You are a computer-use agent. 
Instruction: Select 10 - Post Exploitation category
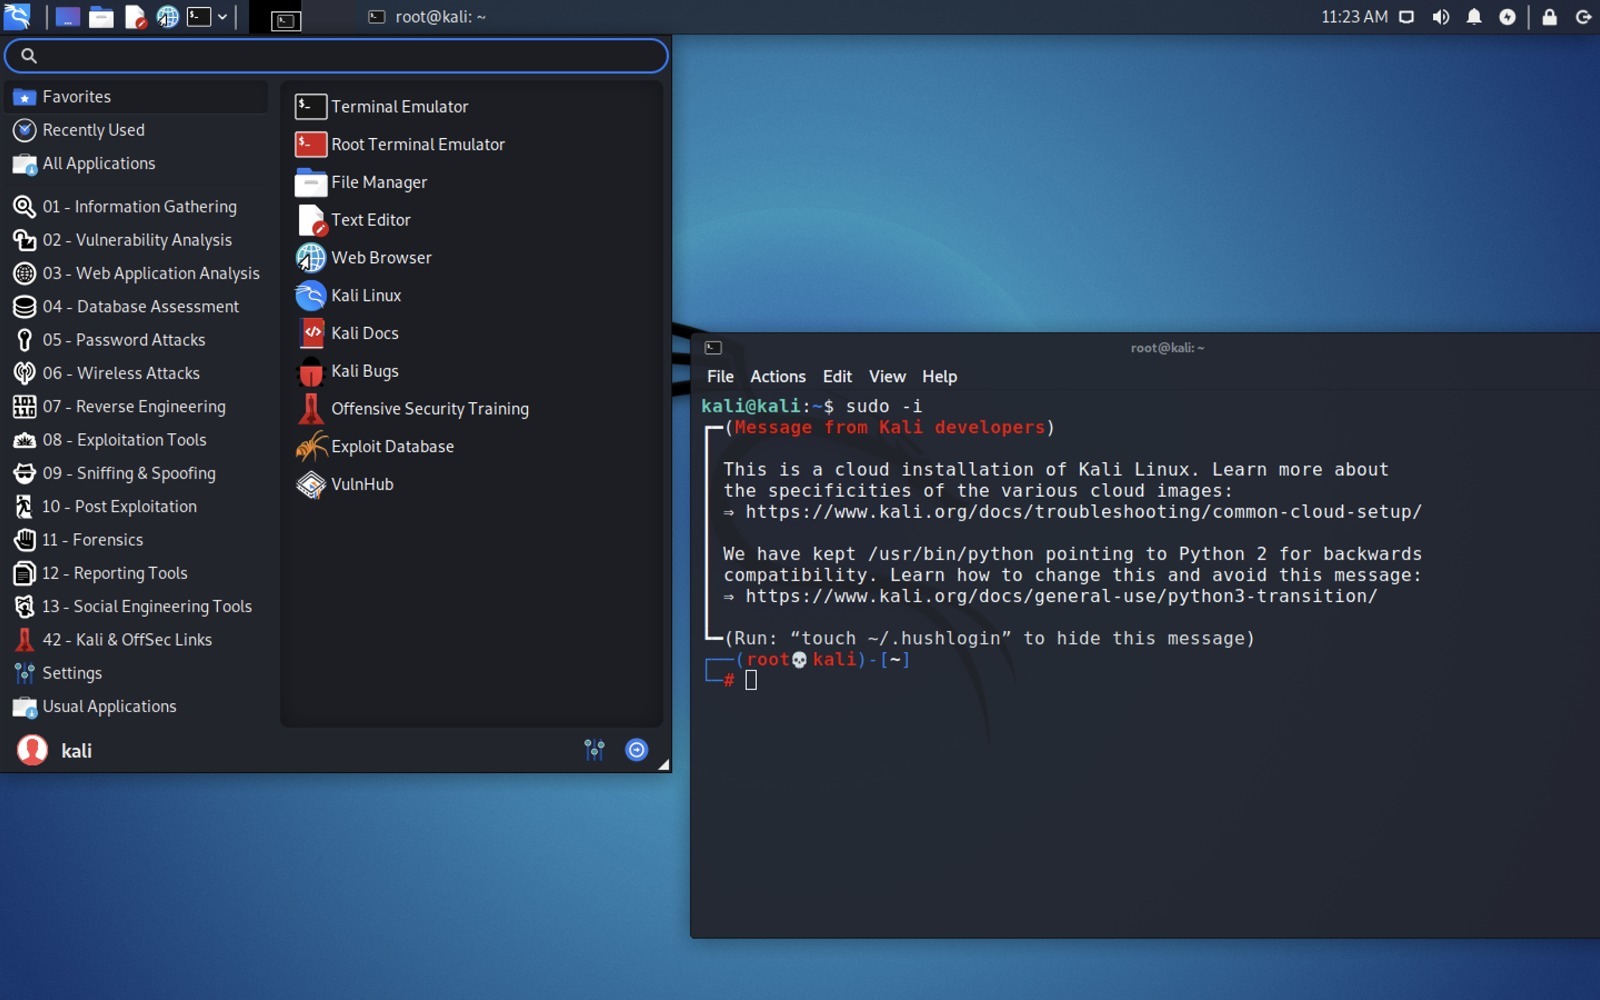(136, 507)
